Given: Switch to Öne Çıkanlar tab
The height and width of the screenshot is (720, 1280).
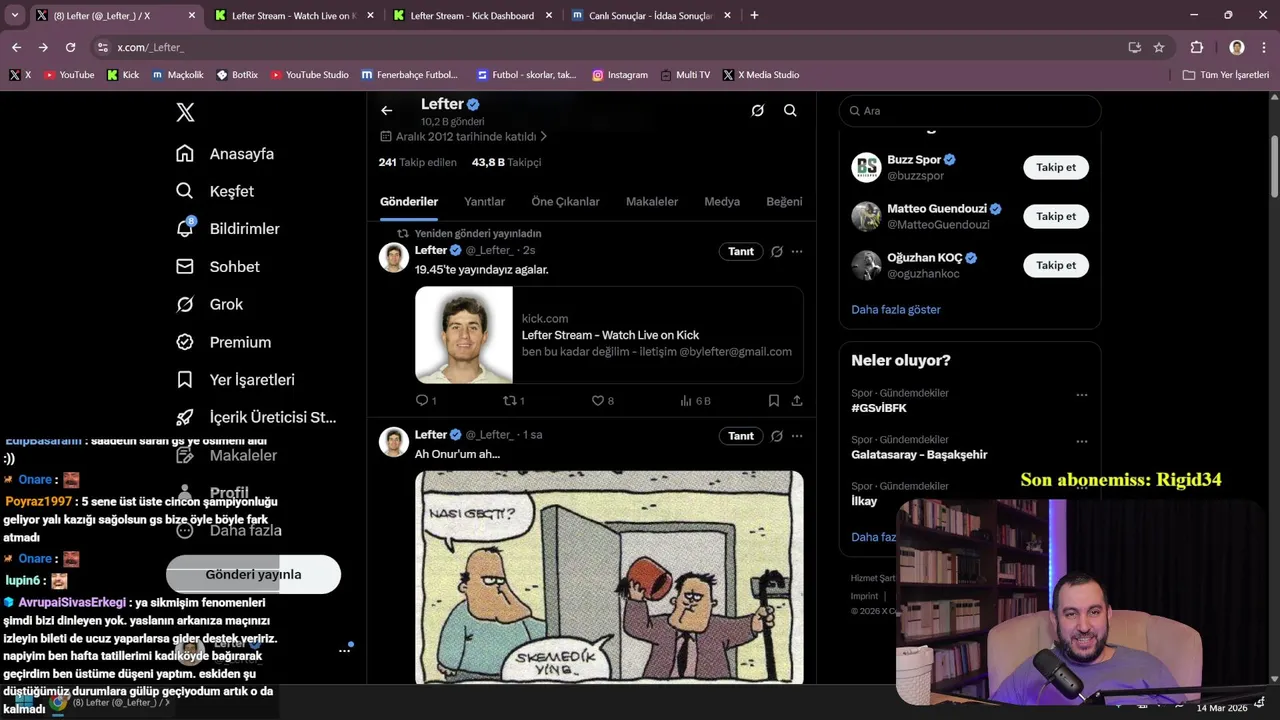Looking at the screenshot, I should tap(565, 202).
